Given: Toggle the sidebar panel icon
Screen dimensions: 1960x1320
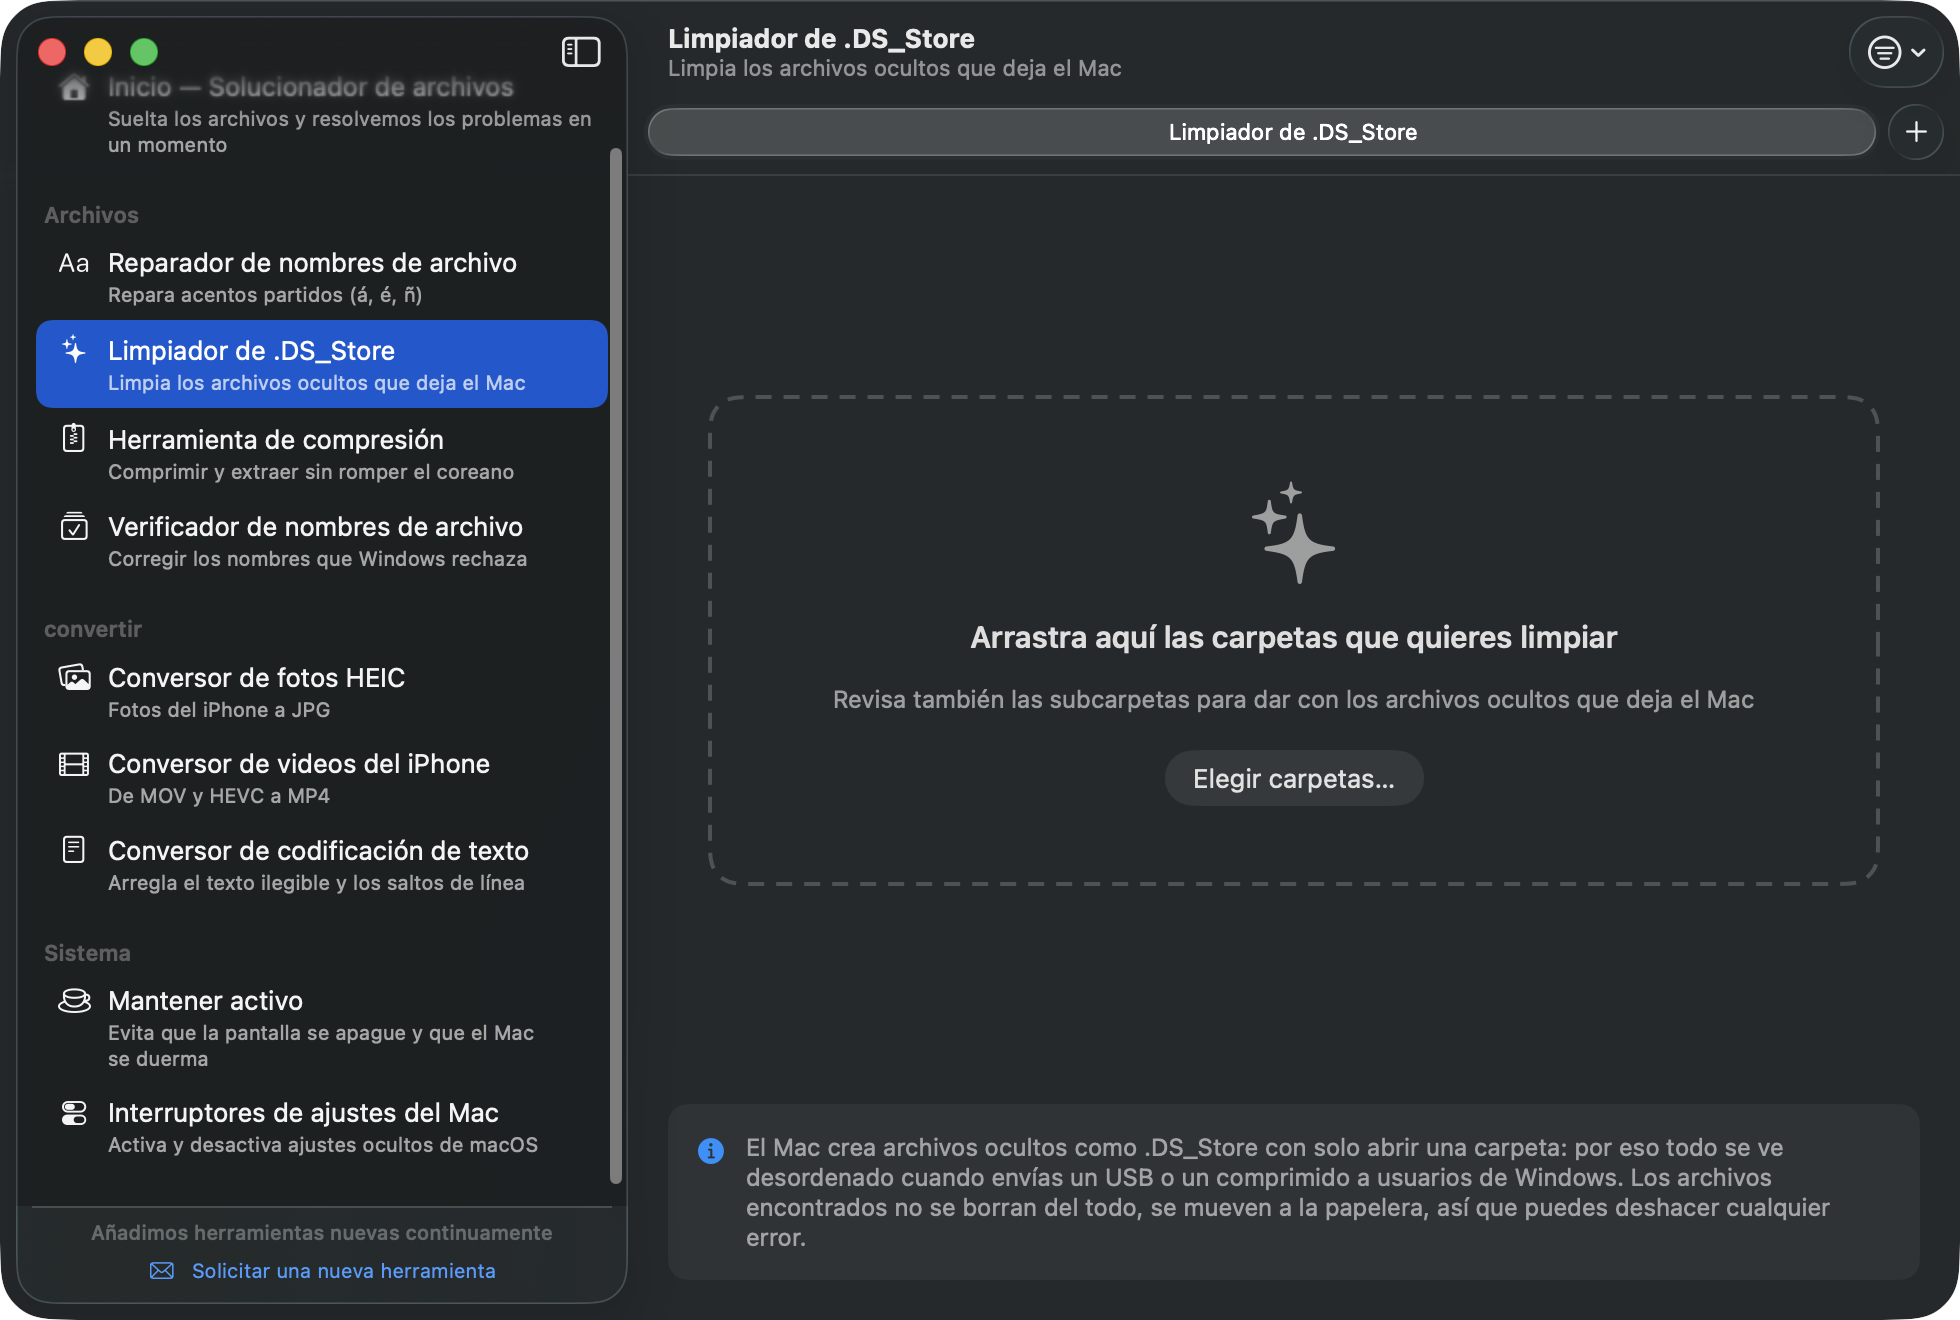Looking at the screenshot, I should (581, 52).
